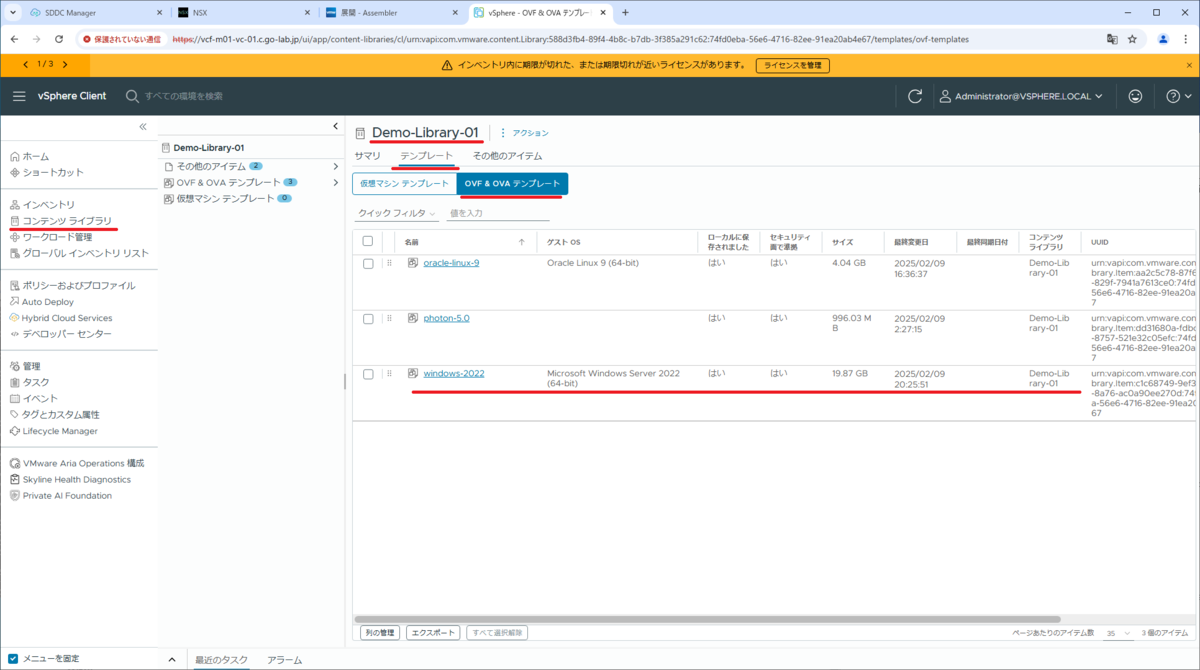Click 列の管理 button
The image size is (1200, 670).
pos(380,633)
